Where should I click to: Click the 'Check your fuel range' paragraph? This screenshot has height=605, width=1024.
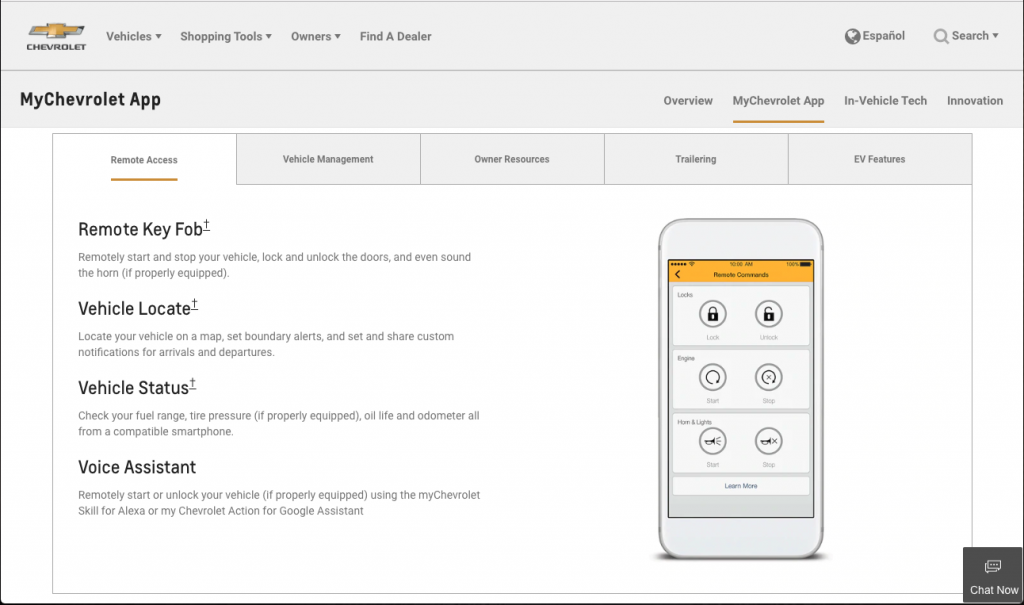pyautogui.click(x=279, y=423)
